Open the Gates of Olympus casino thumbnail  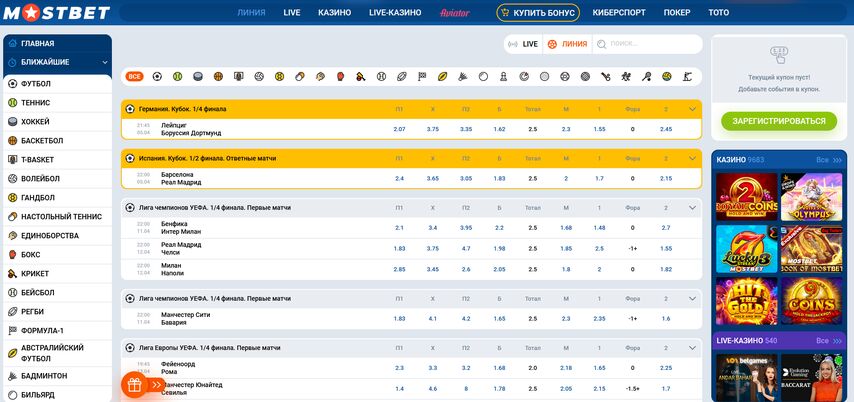point(811,197)
